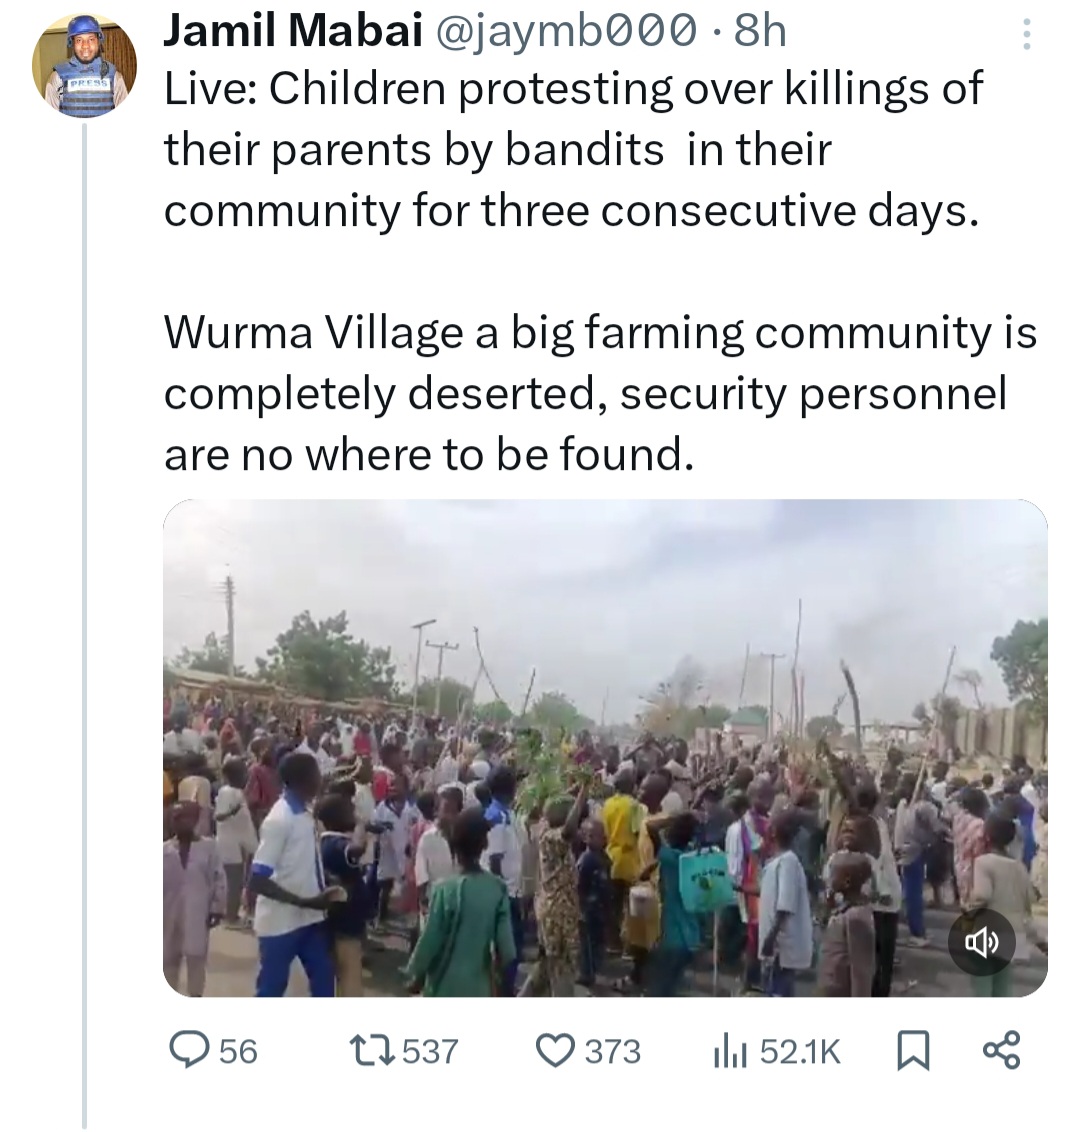Click the 52.1K views count

coord(800,1051)
